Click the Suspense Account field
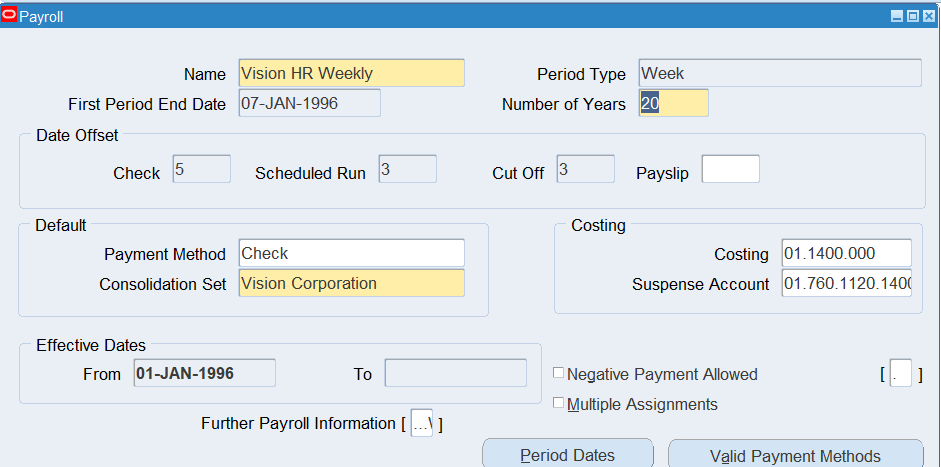This screenshot has width=941, height=467. [x=846, y=283]
